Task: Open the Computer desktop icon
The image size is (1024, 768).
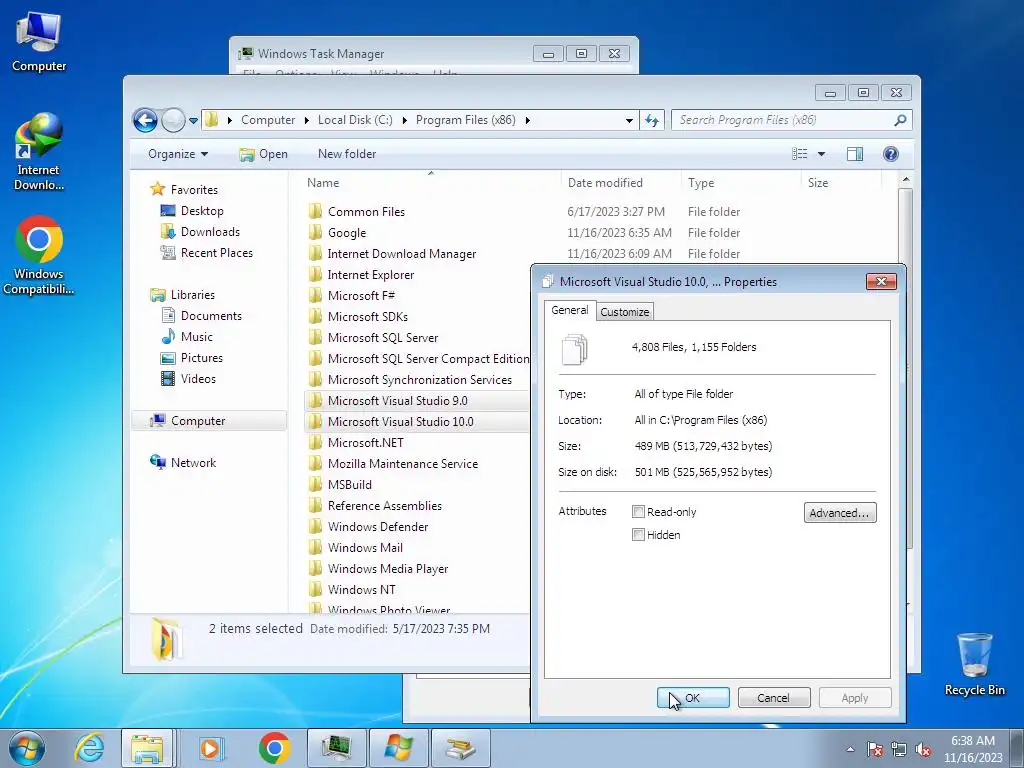Action: (x=39, y=42)
